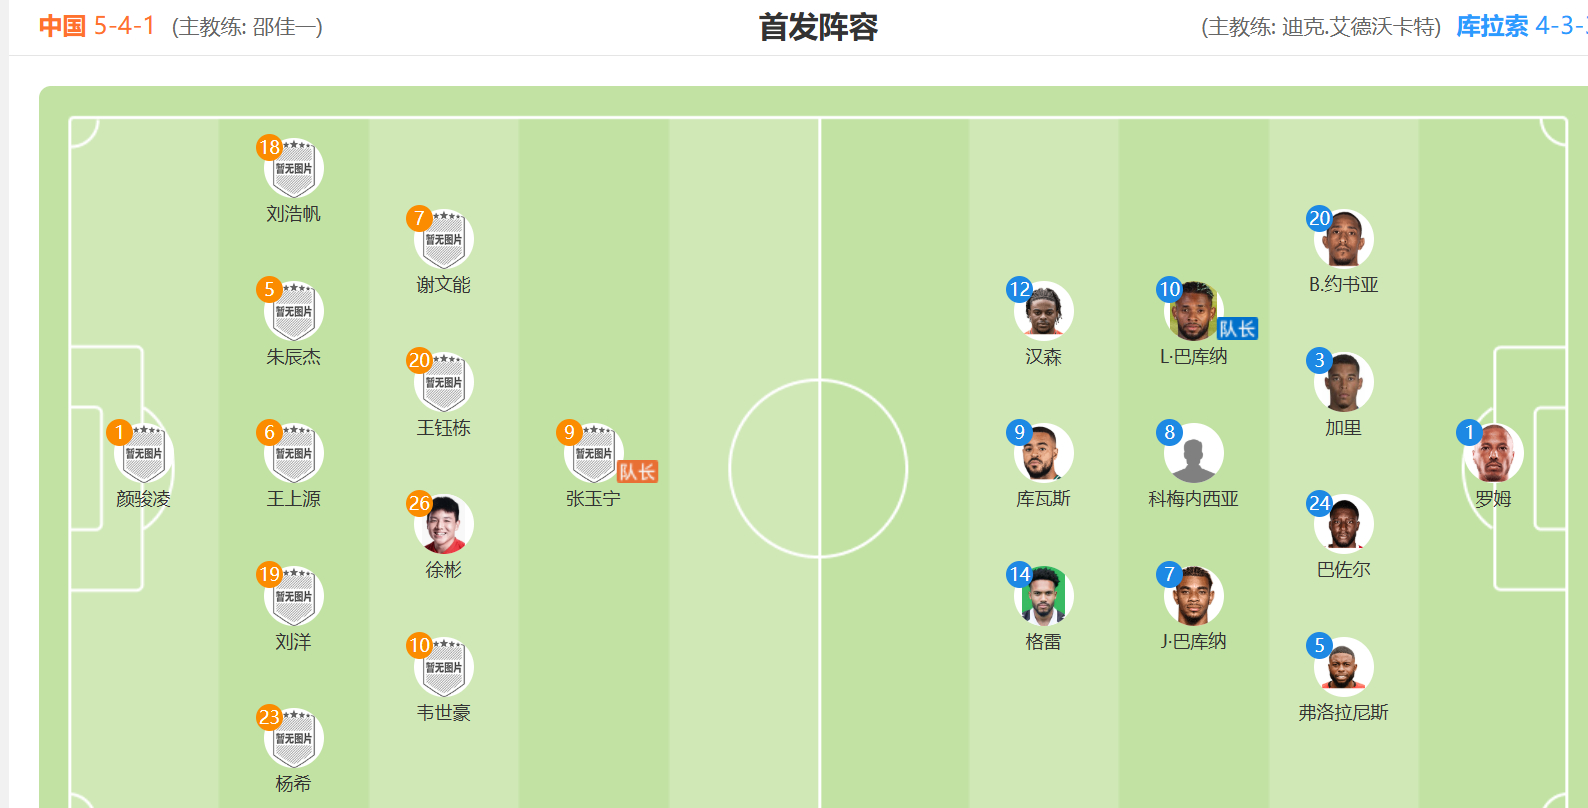Image resolution: width=1588 pixels, height=808 pixels.
Task: Click goalkeeper 罗姆's photo
Action: point(1494,455)
